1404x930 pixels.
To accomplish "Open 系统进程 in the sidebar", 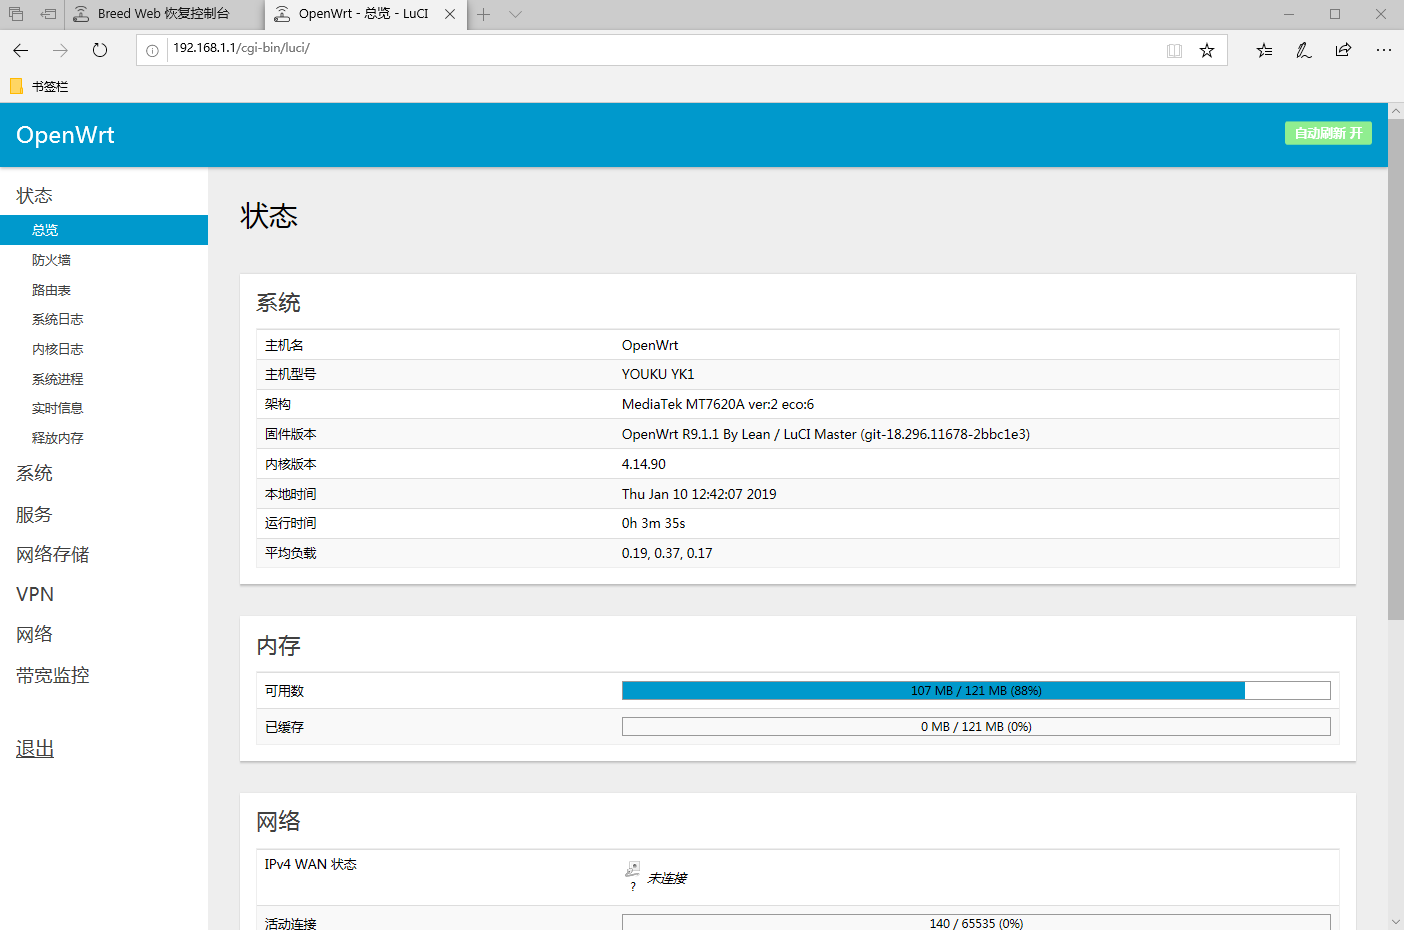I will (x=57, y=379).
